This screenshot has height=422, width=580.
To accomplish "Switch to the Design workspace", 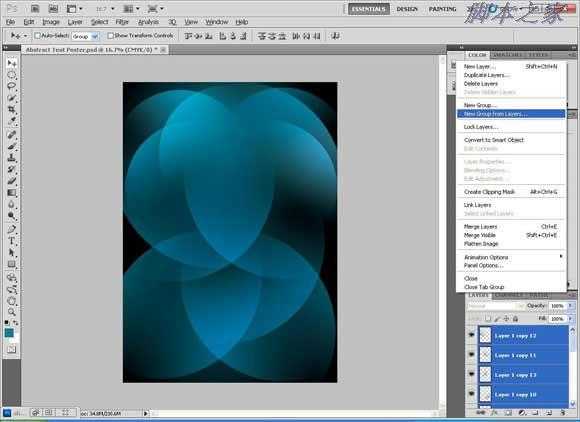I will (407, 9).
